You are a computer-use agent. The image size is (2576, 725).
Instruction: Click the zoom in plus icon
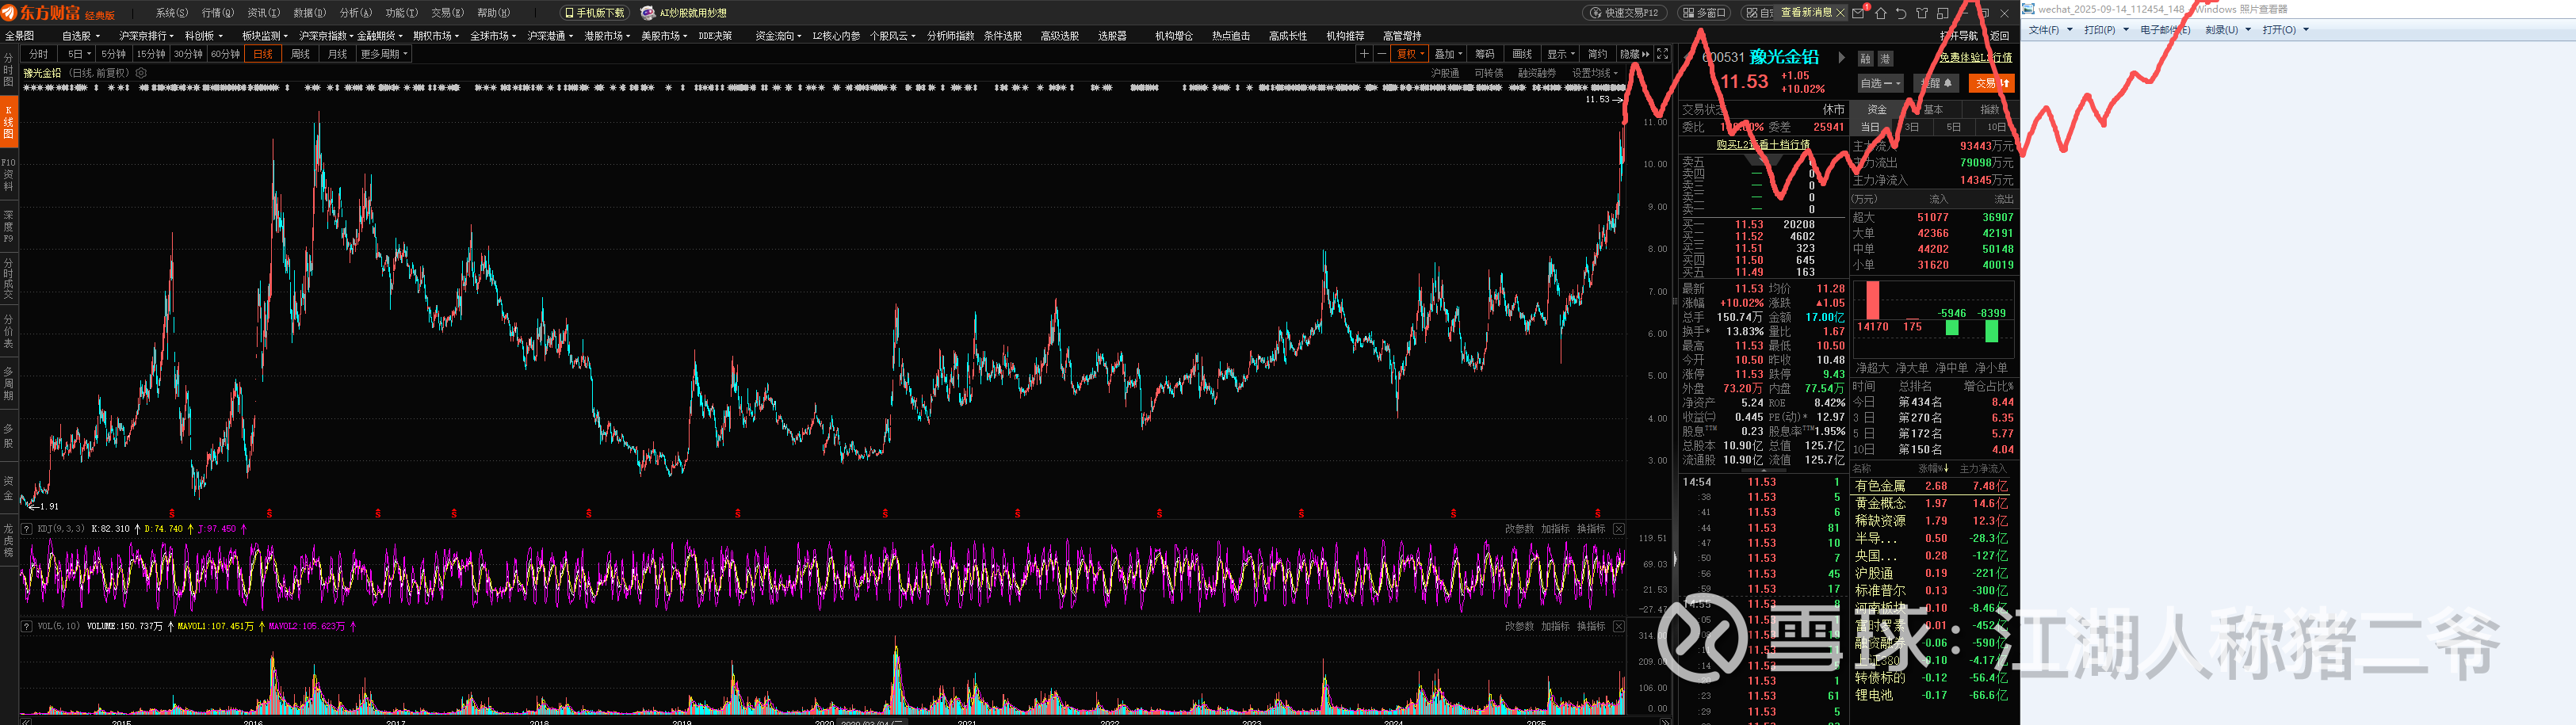(x=1364, y=54)
